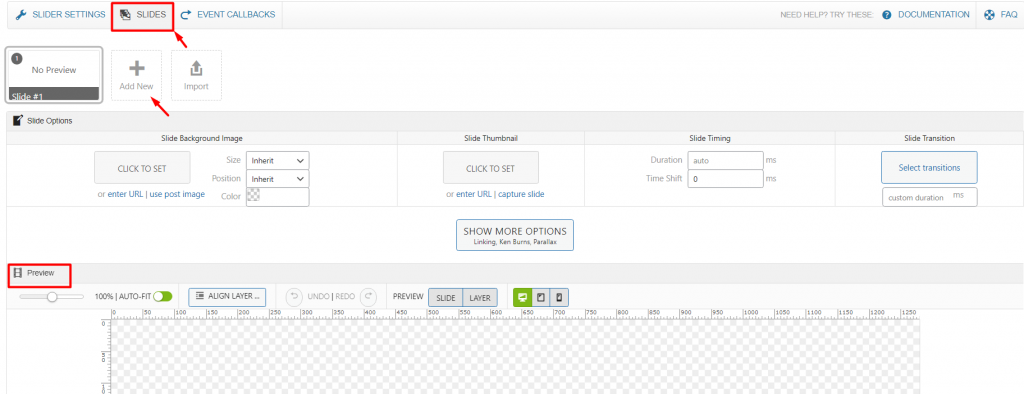The height and width of the screenshot is (394, 1024).
Task: Click the Duration input field
Action: pos(726,160)
